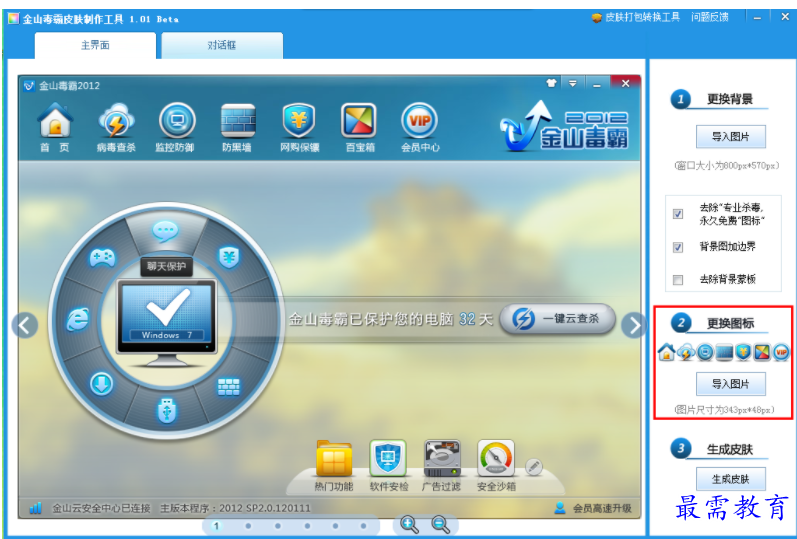Viewport: 797px width, 539px height.
Task: Open 皮肤打包转换工具
Action: point(636,17)
